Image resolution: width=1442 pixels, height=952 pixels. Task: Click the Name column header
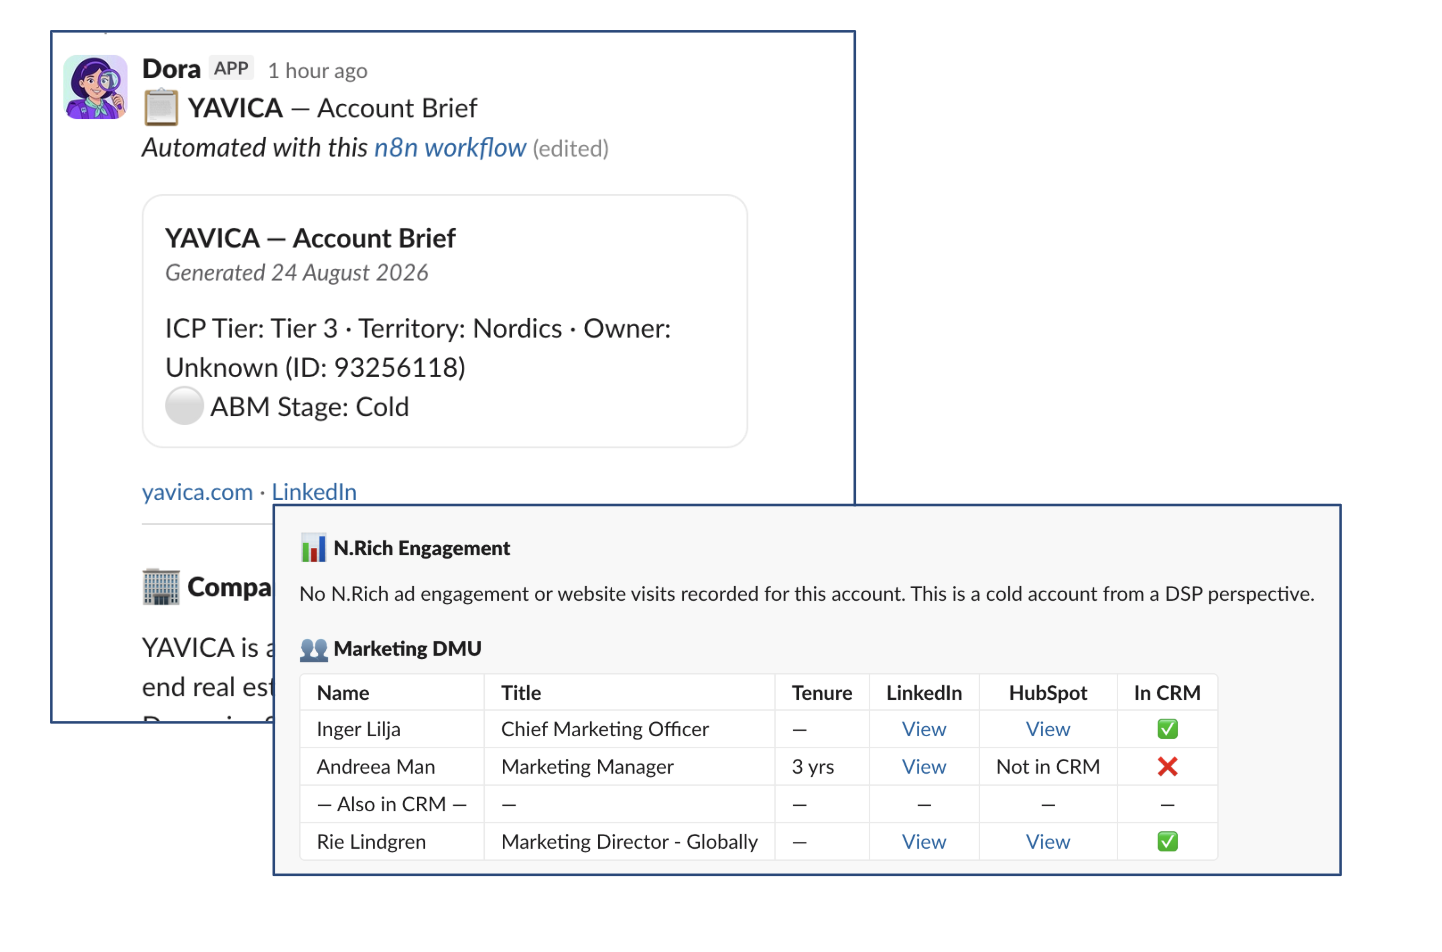pos(343,693)
